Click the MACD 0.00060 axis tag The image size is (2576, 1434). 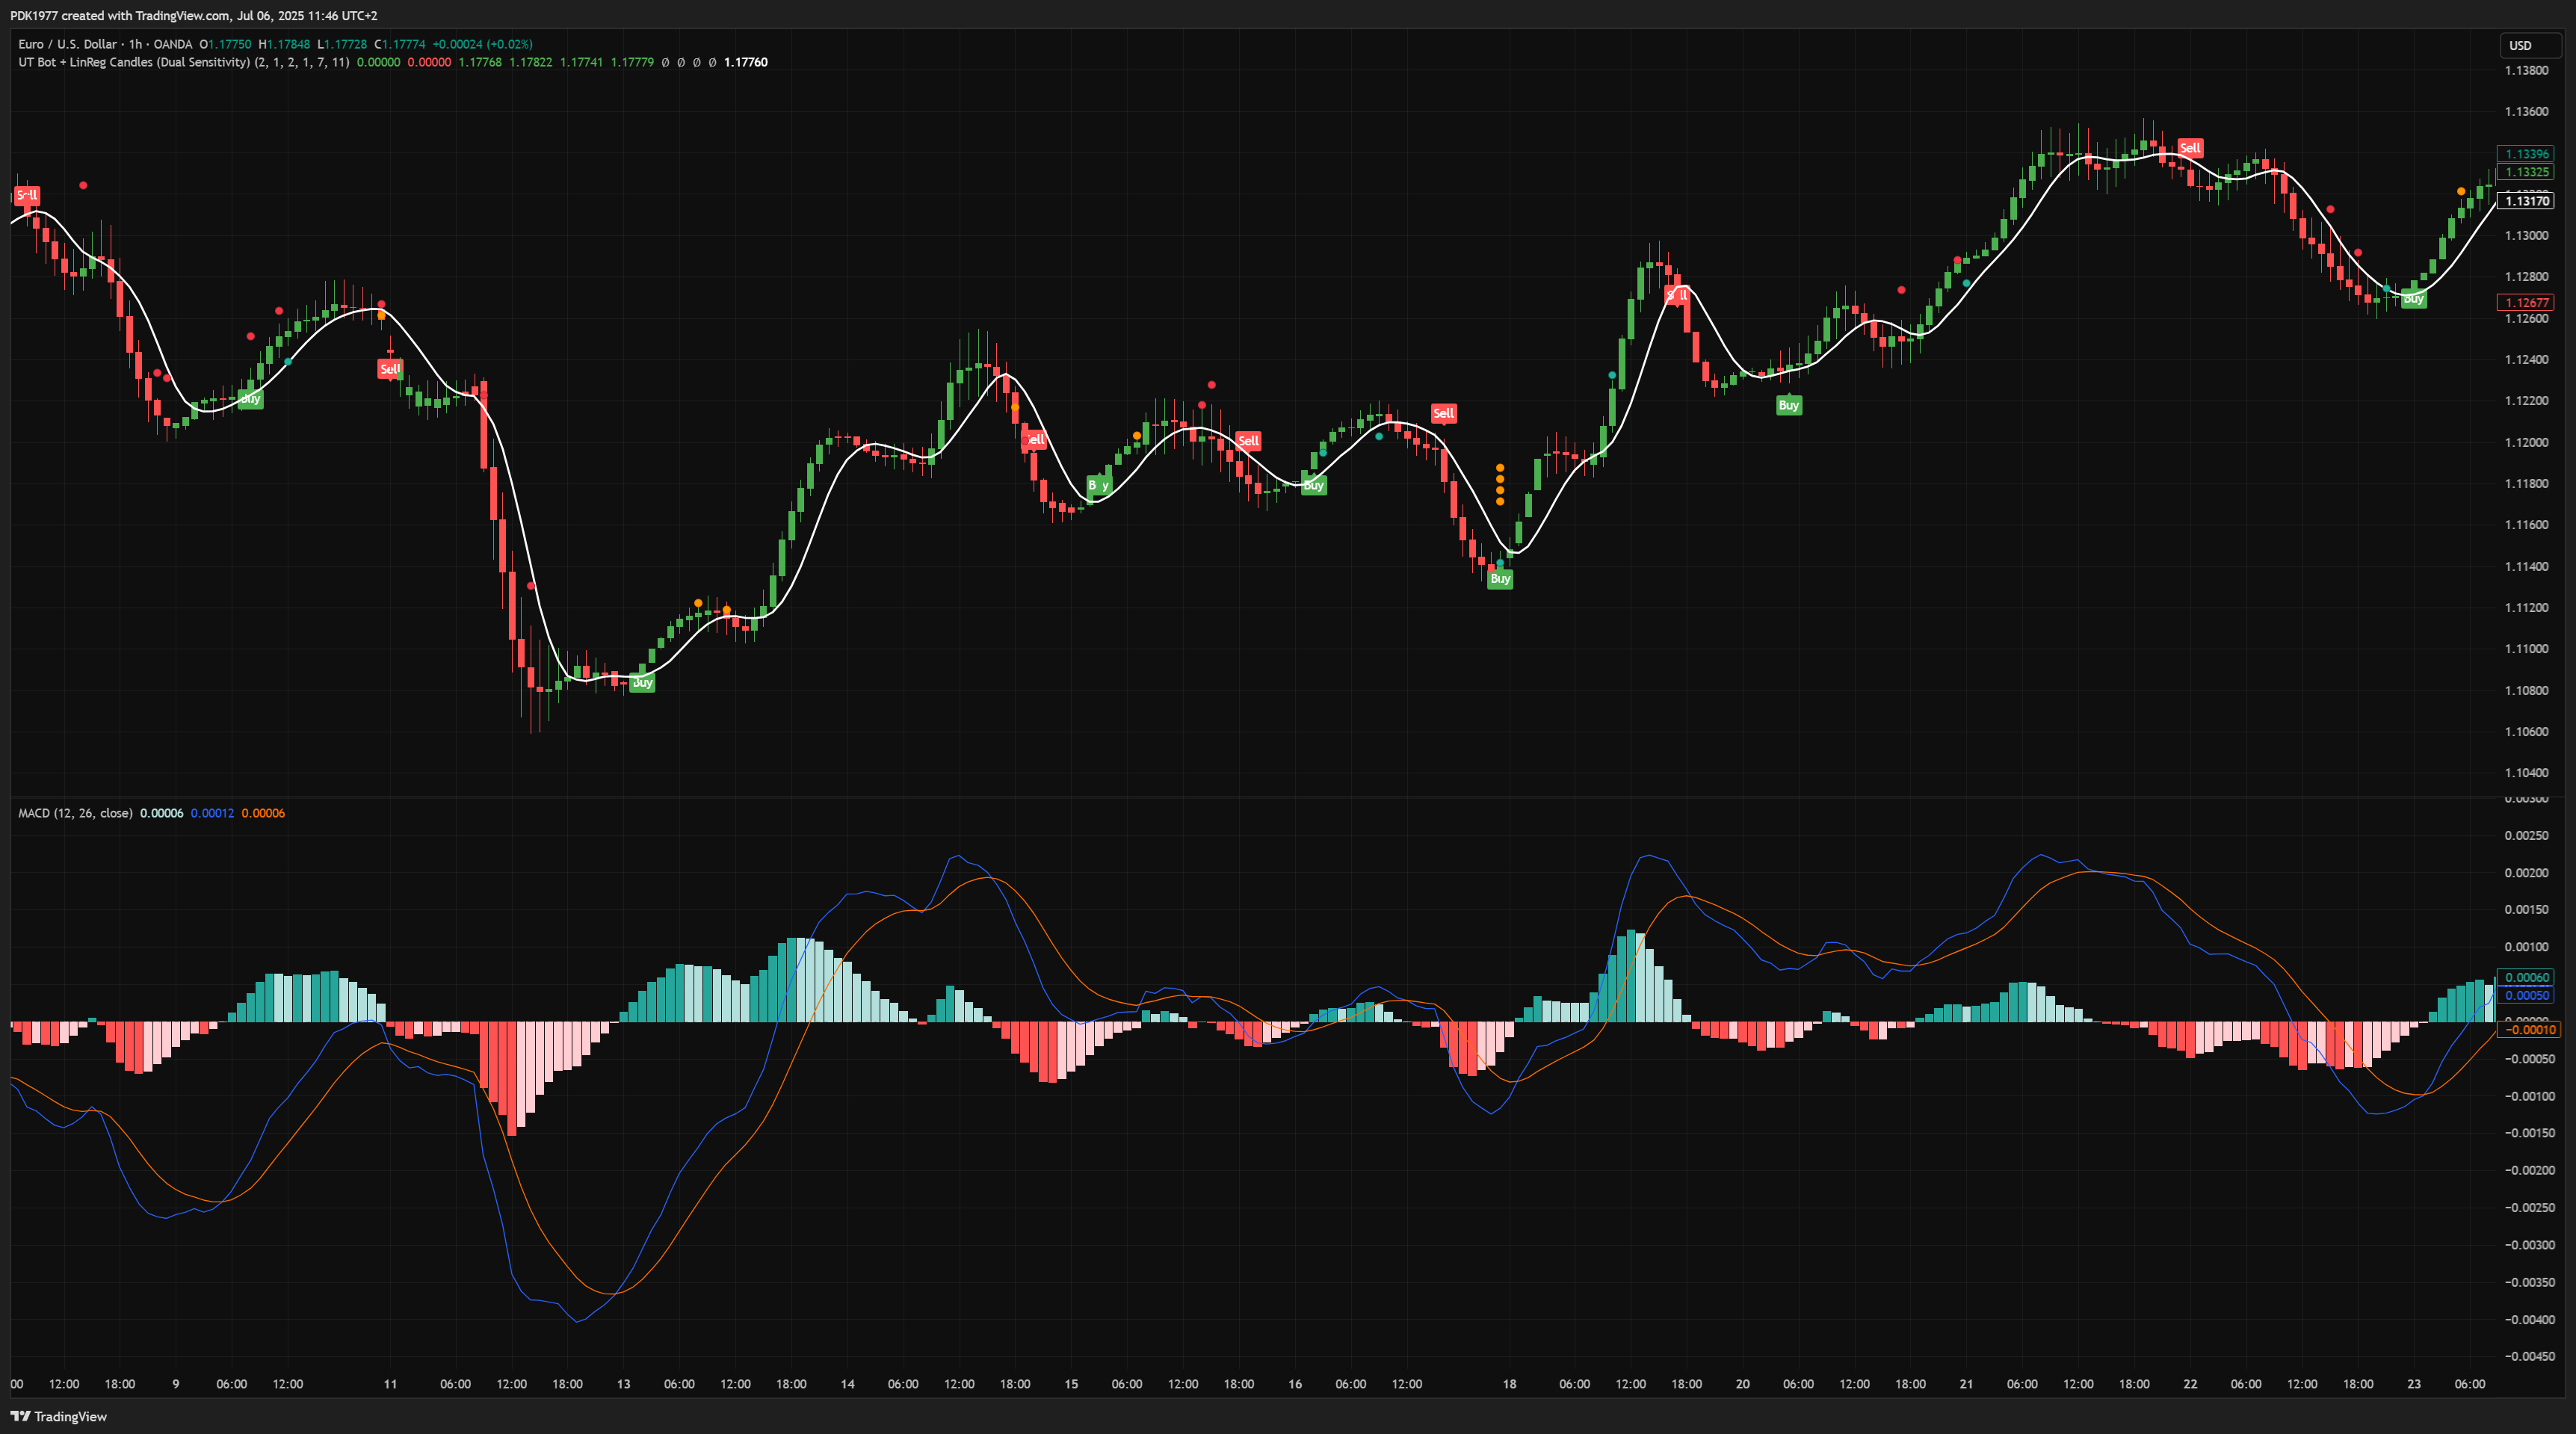pos(2526,977)
